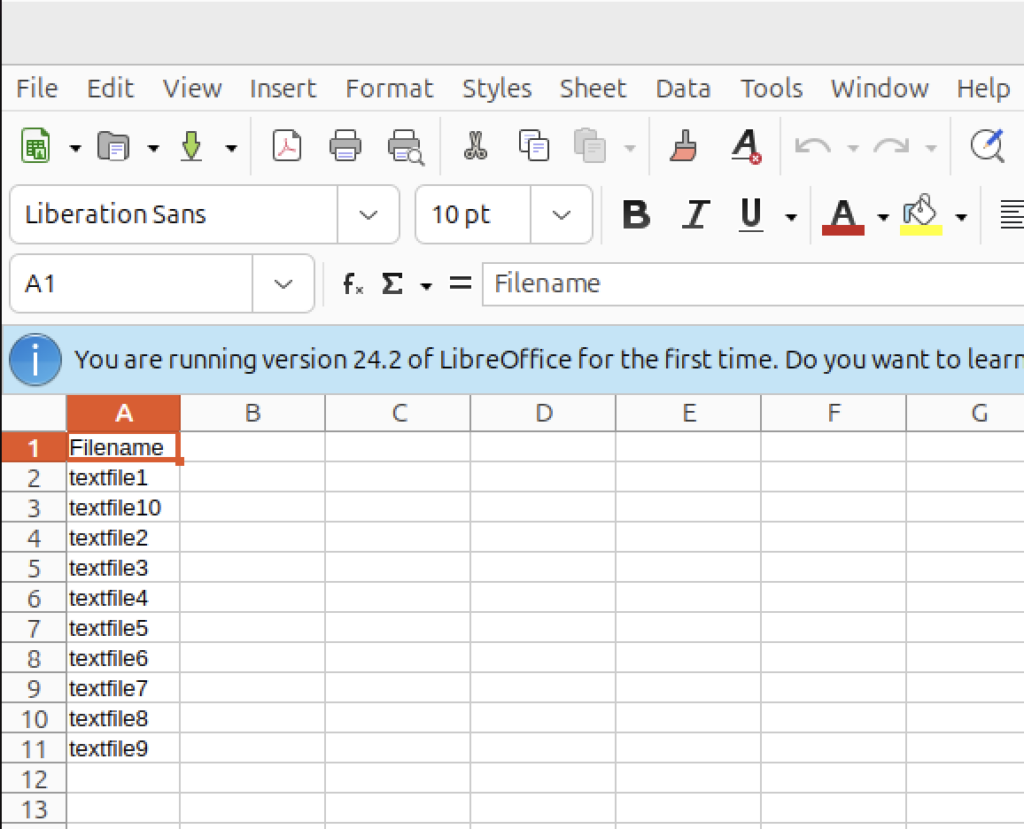Open the Styles menu
The image size is (1024, 829).
click(497, 88)
